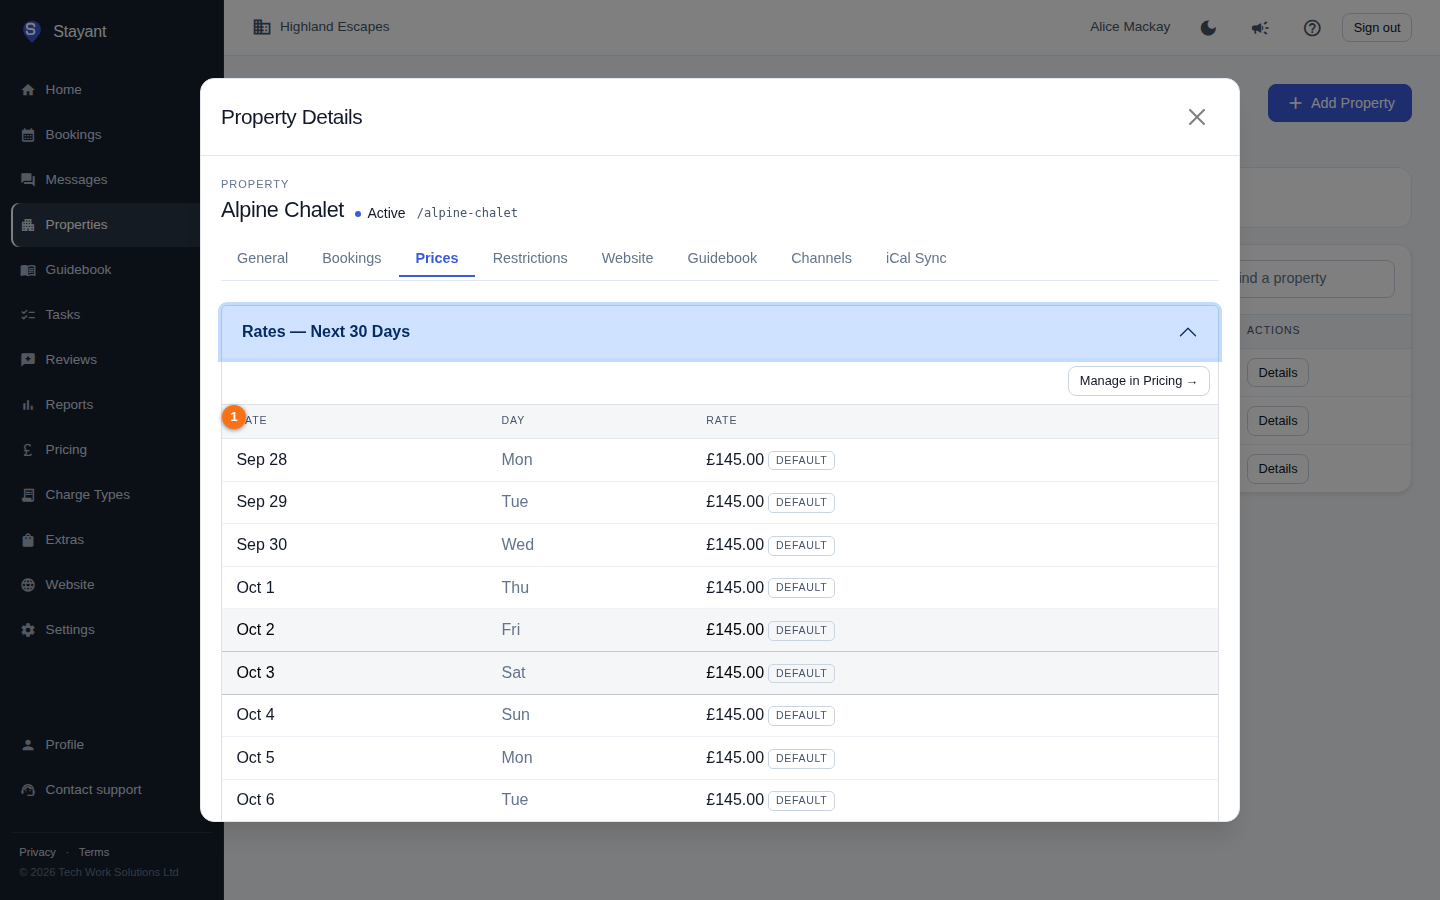
Task: Switch to the Bookings tab in the dialog
Action: coord(352,258)
